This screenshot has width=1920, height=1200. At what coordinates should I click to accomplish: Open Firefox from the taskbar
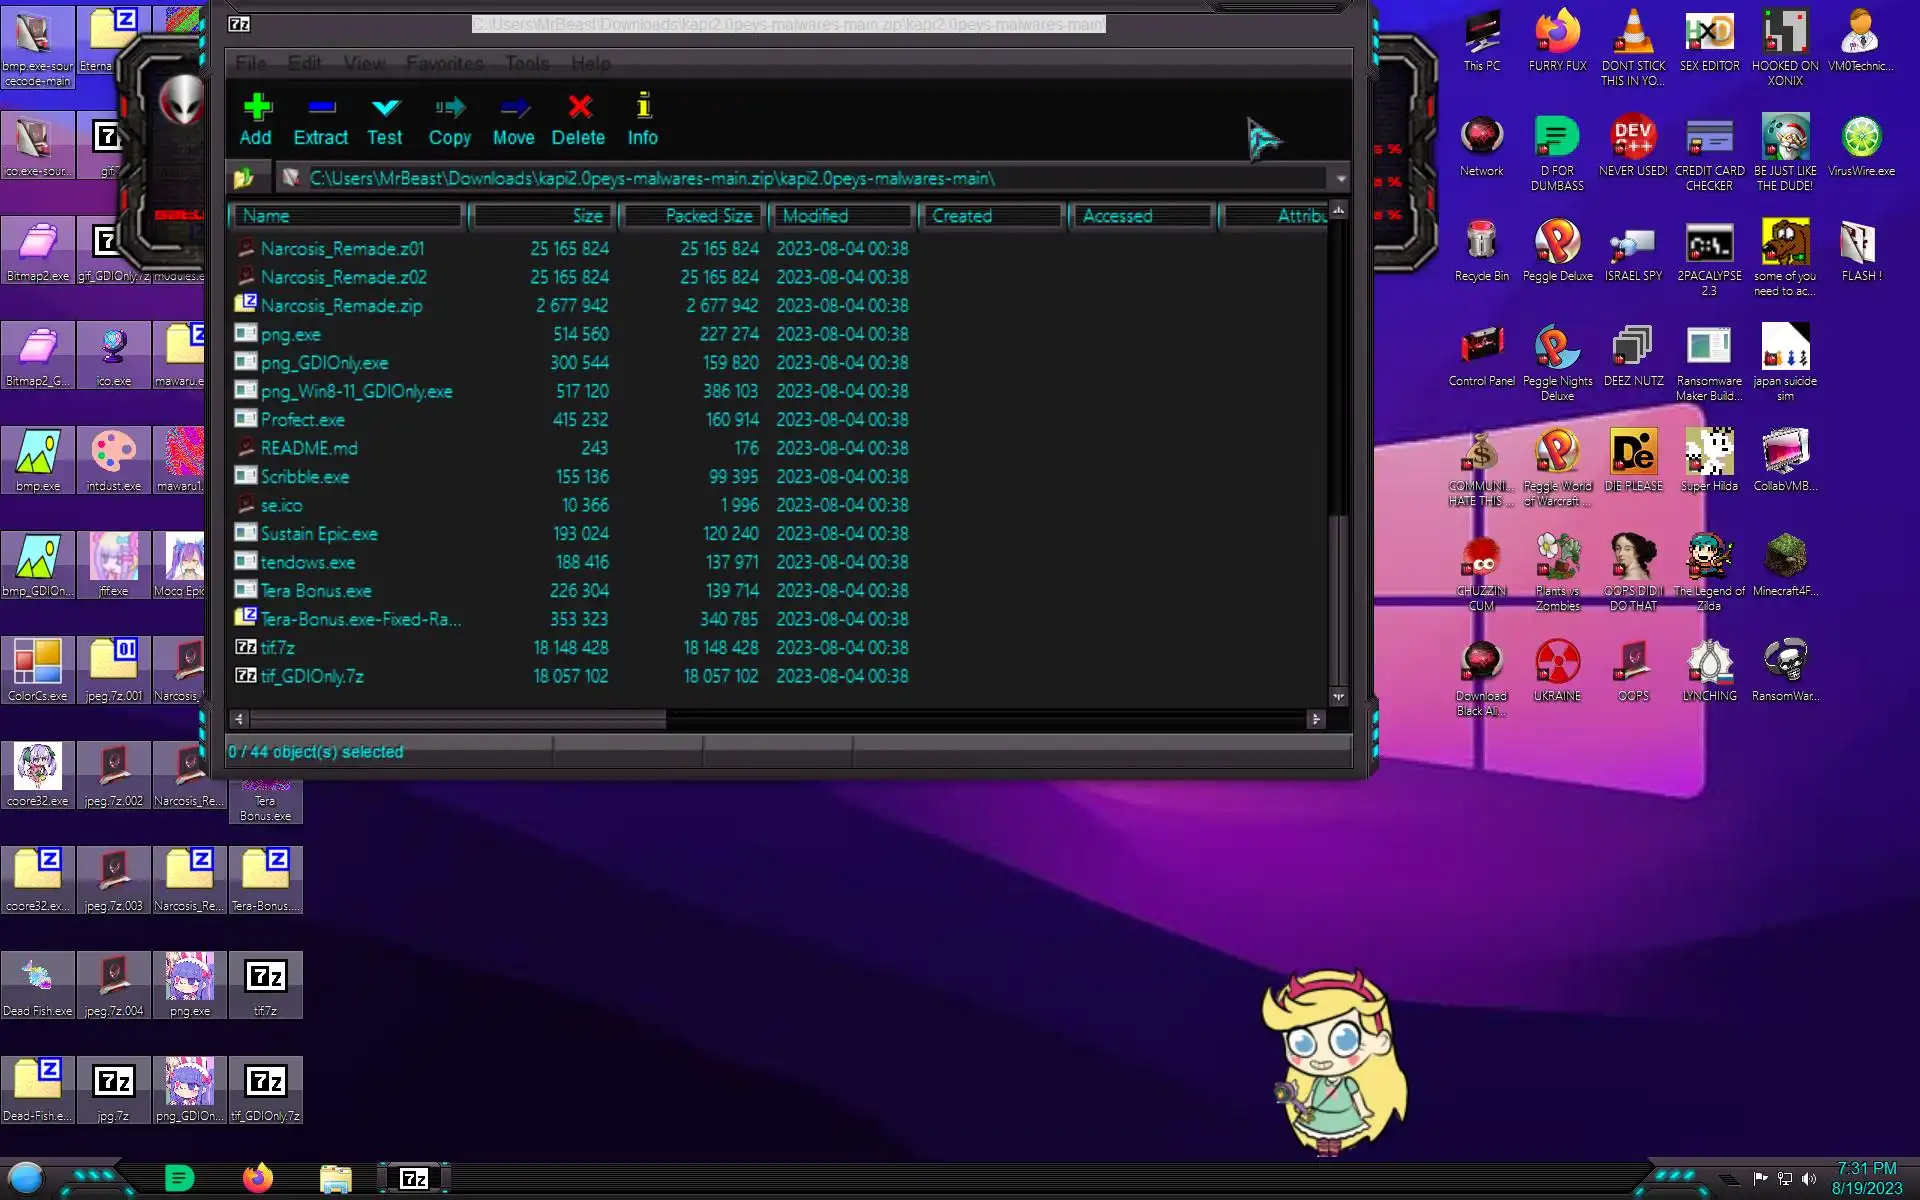258,1178
